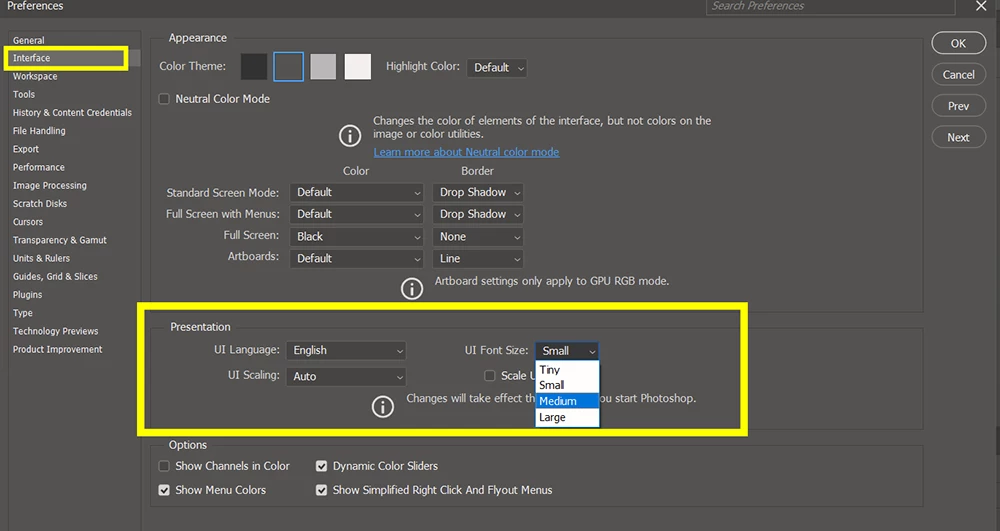Disable Dynamic Color Sliders checkbox
Screen dimensions: 1000x531
pyautogui.click(x=321, y=466)
